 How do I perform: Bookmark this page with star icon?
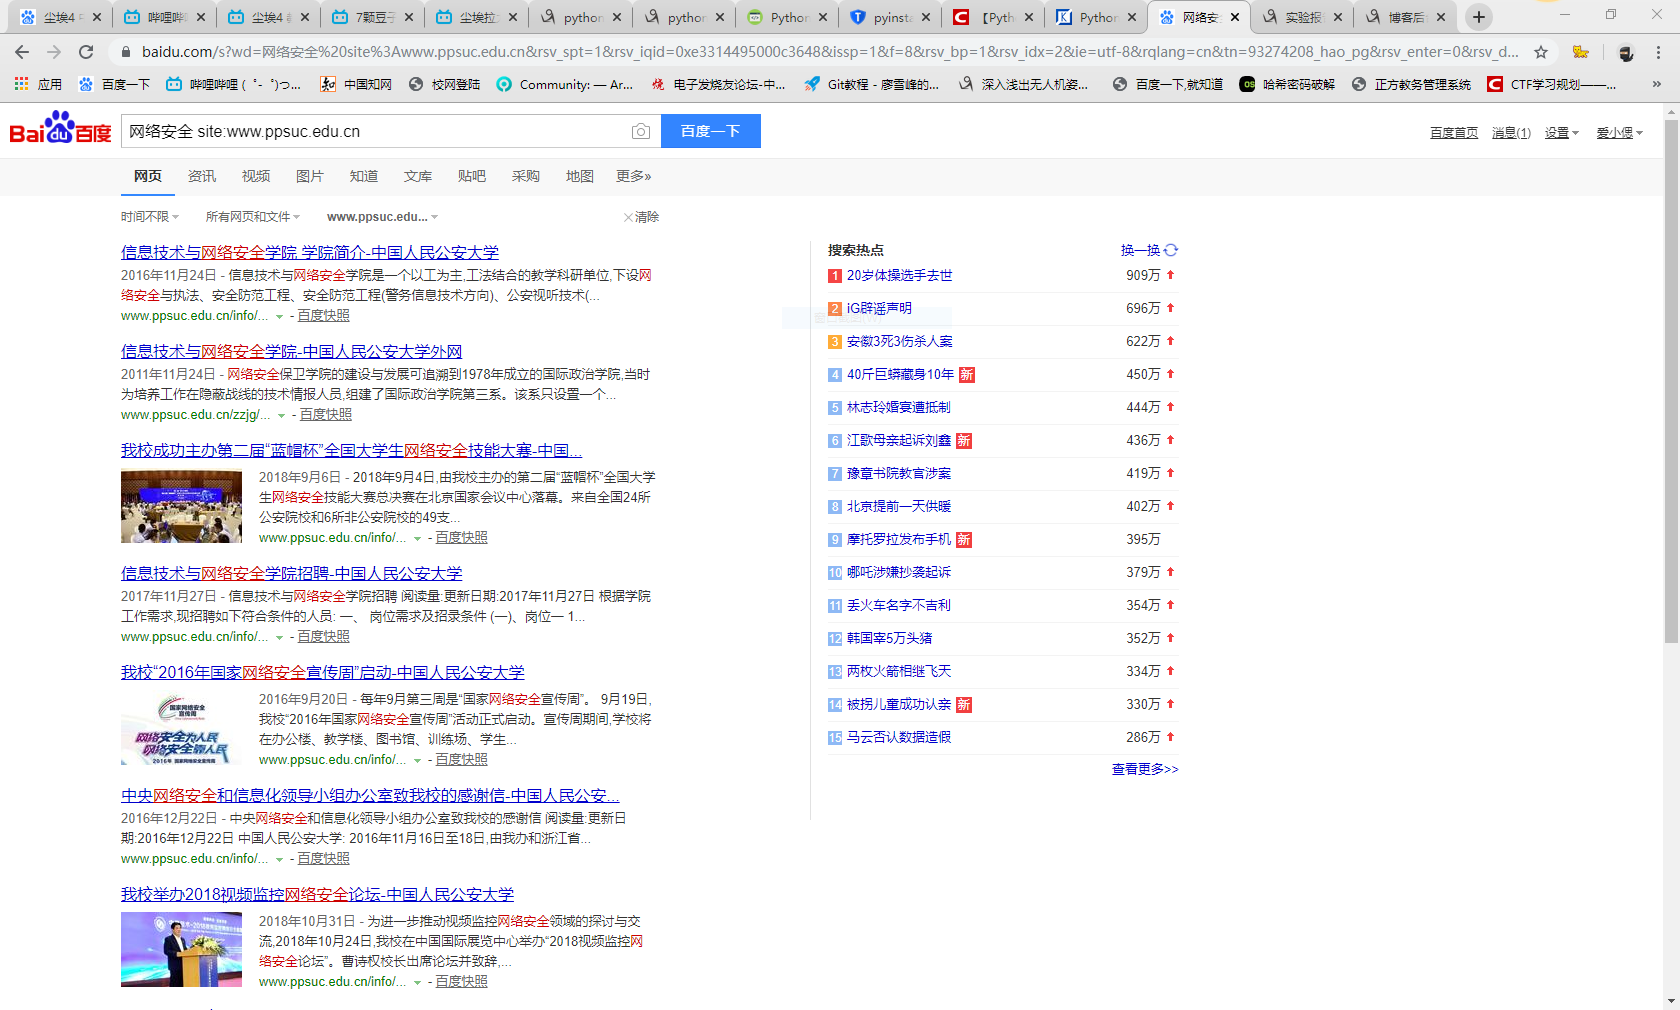point(1541,52)
